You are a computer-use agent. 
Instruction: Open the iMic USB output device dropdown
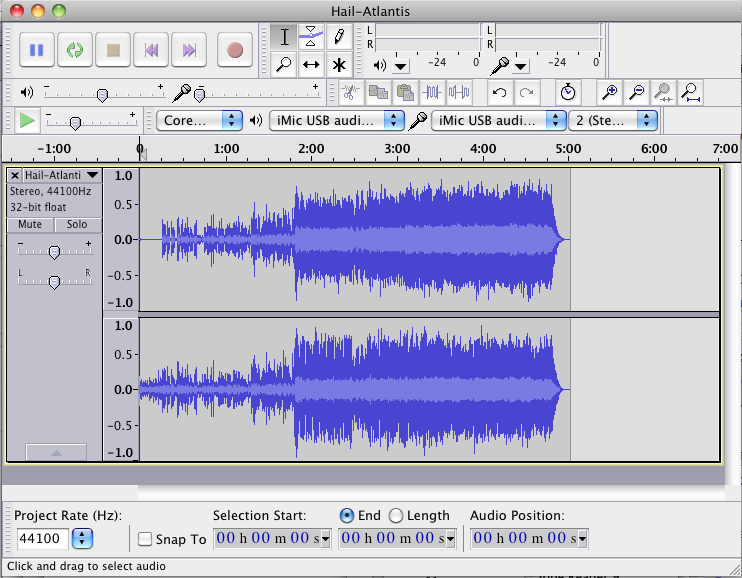click(x=336, y=120)
